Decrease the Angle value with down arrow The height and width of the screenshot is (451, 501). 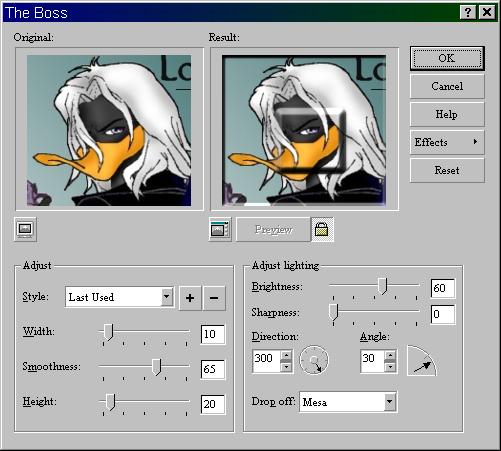[x=390, y=366]
